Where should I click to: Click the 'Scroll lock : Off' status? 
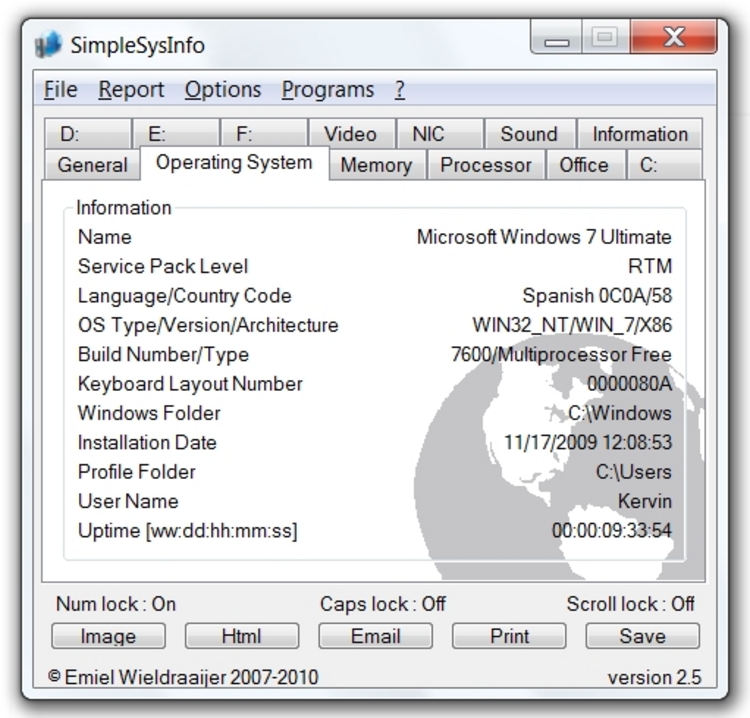[630, 604]
